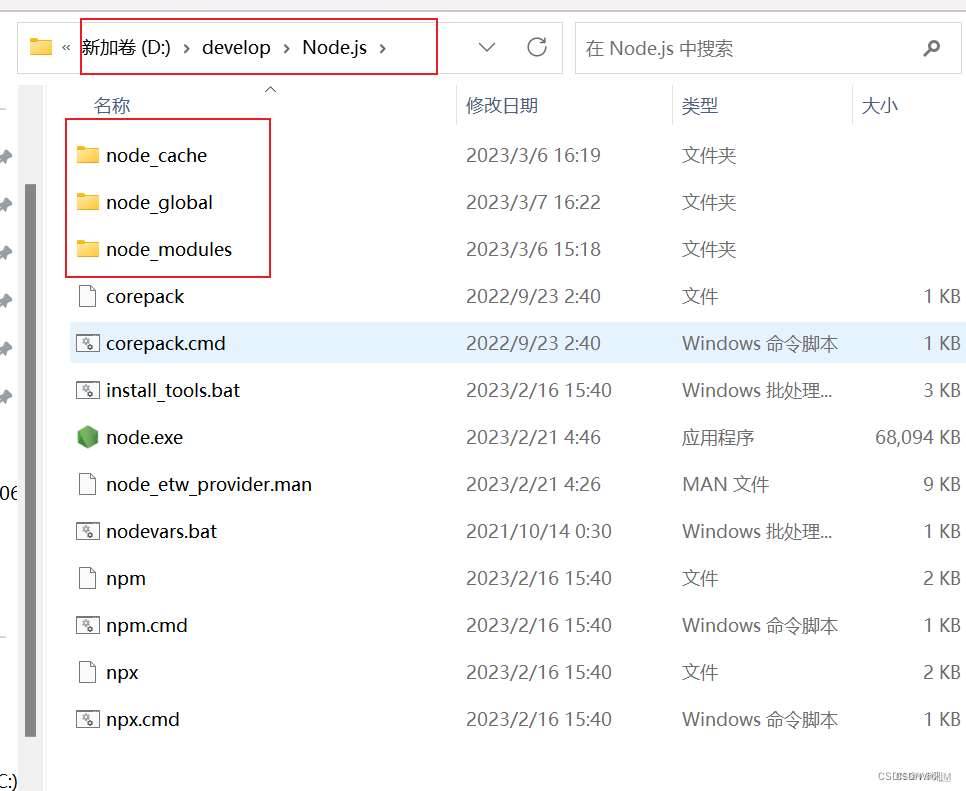Open the address bar history dropdown
The height and width of the screenshot is (791, 966).
click(487, 47)
